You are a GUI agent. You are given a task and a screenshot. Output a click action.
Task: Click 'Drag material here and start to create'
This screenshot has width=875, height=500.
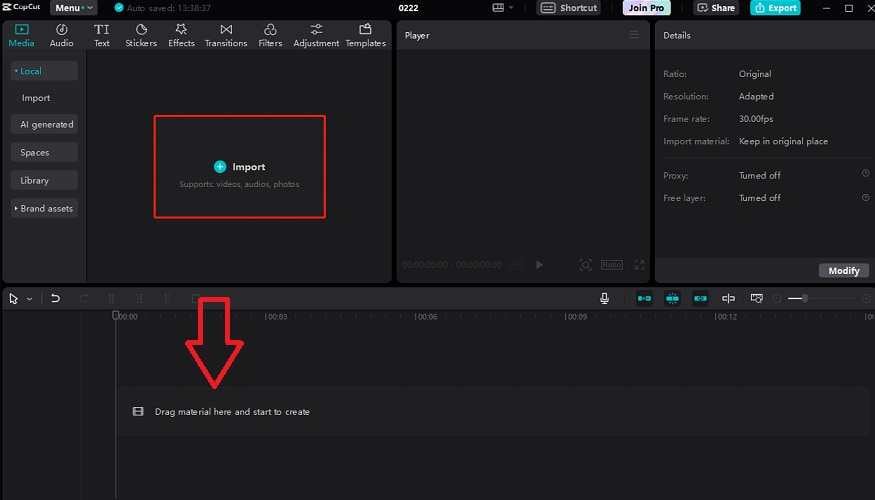pos(232,412)
